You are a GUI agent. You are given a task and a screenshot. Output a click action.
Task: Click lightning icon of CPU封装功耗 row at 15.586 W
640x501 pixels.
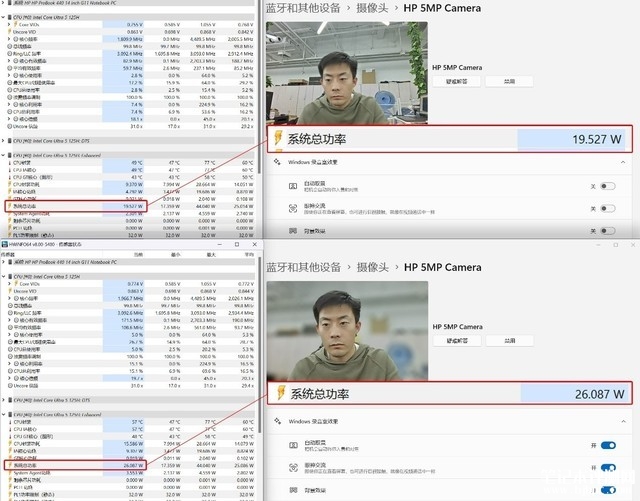tap(10, 444)
